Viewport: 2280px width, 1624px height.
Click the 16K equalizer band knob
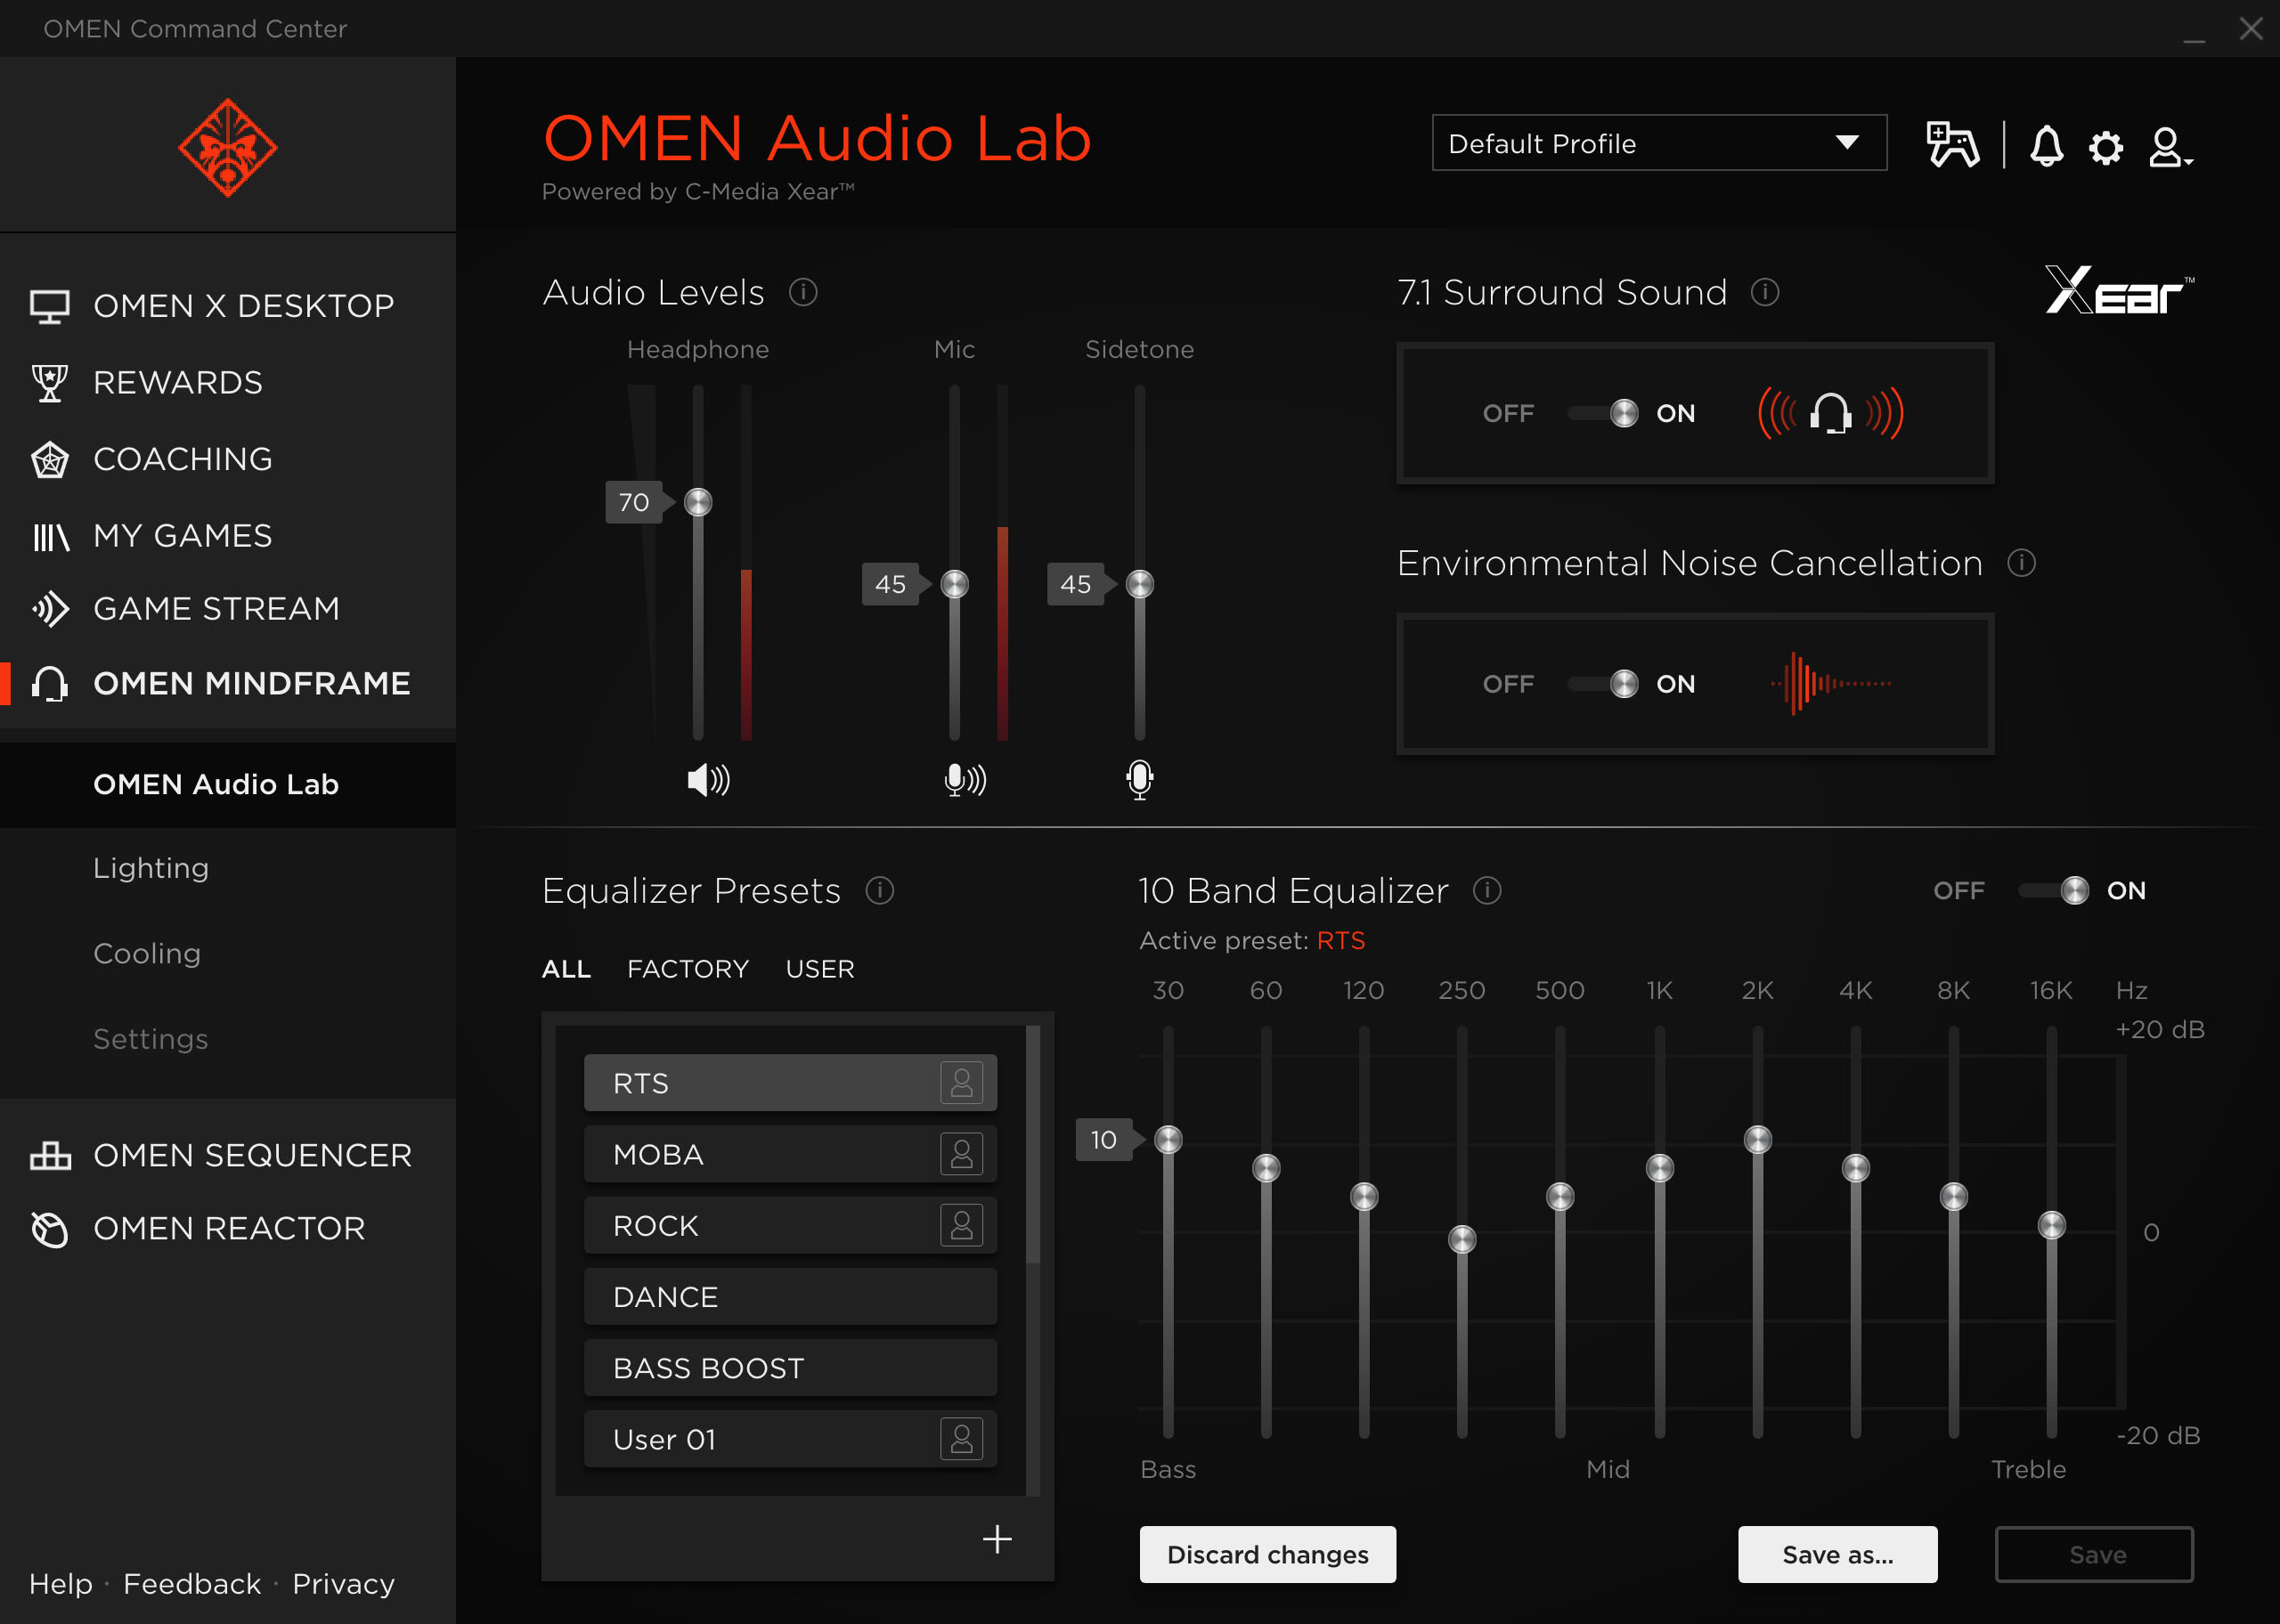(2052, 1225)
